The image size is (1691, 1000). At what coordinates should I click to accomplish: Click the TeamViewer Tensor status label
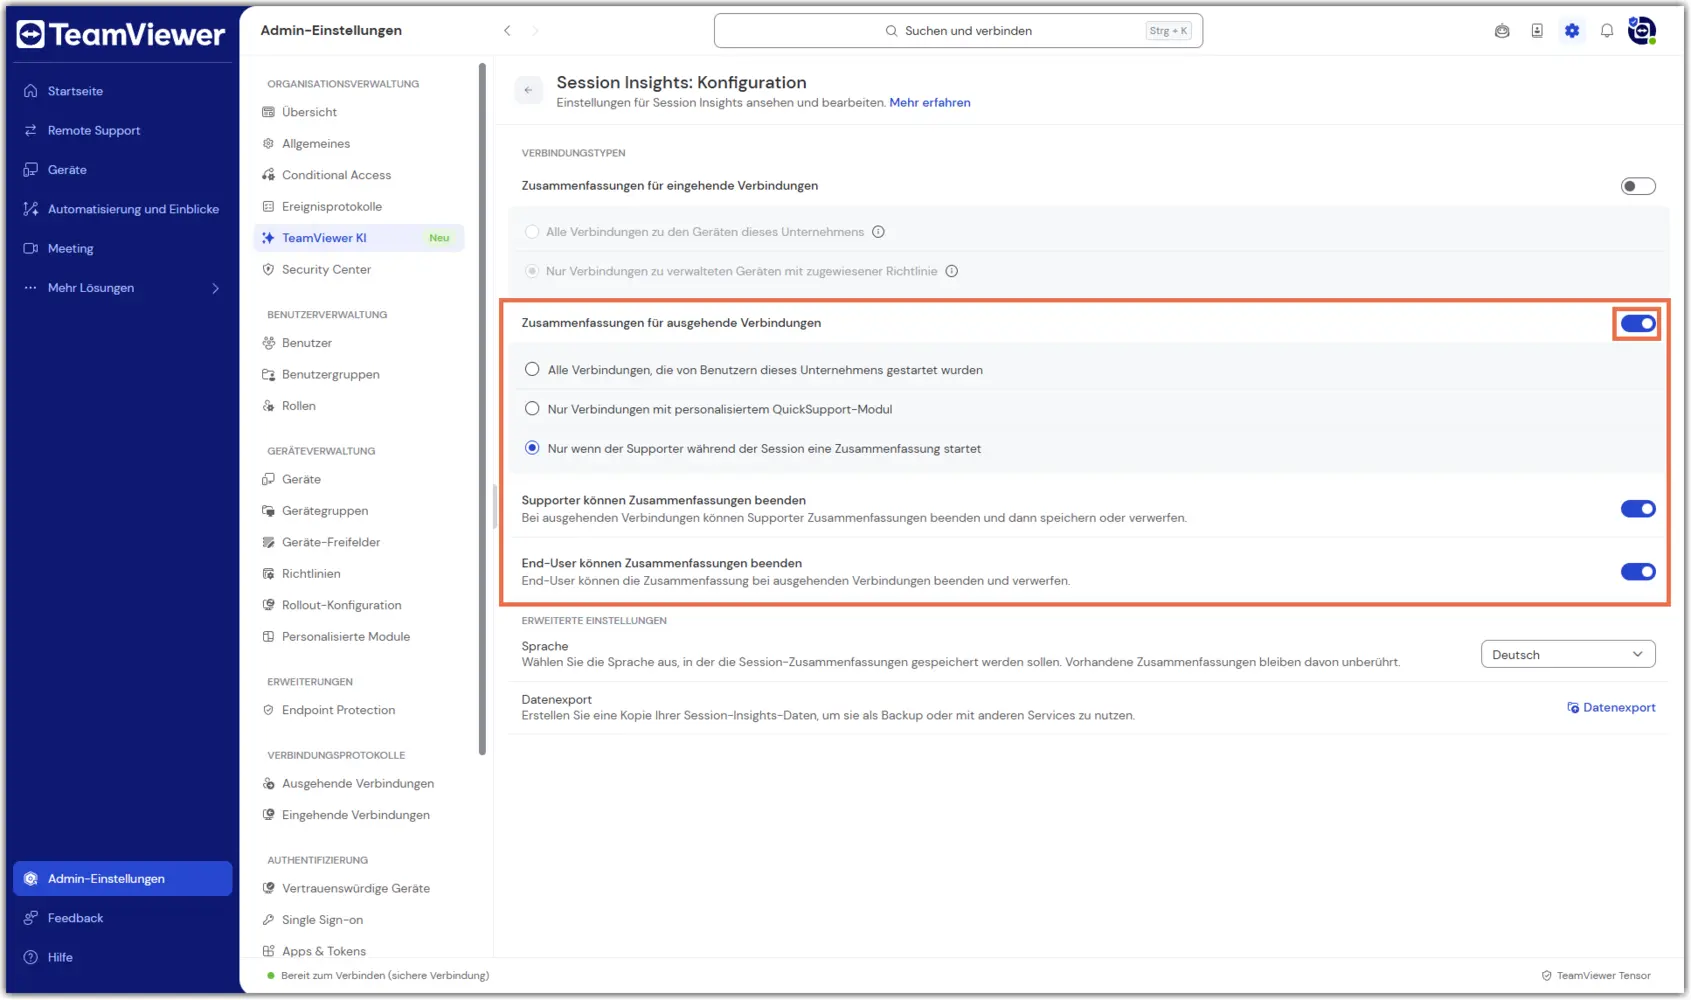click(1597, 976)
